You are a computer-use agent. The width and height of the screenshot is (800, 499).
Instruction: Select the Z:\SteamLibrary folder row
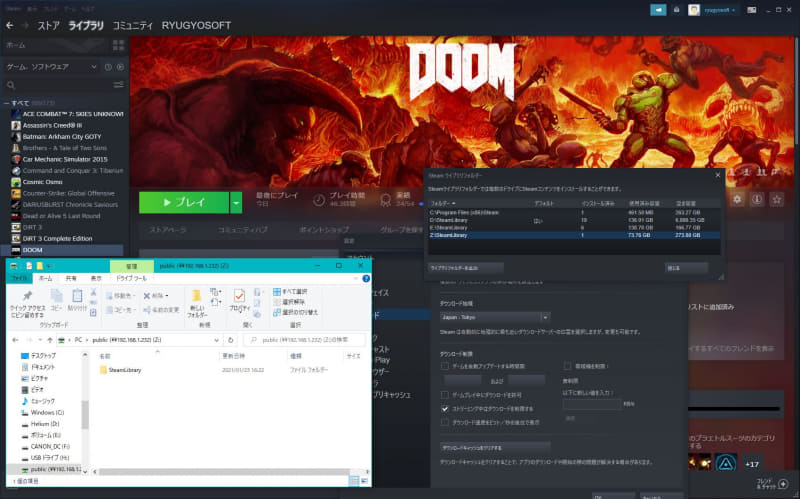click(x=574, y=235)
